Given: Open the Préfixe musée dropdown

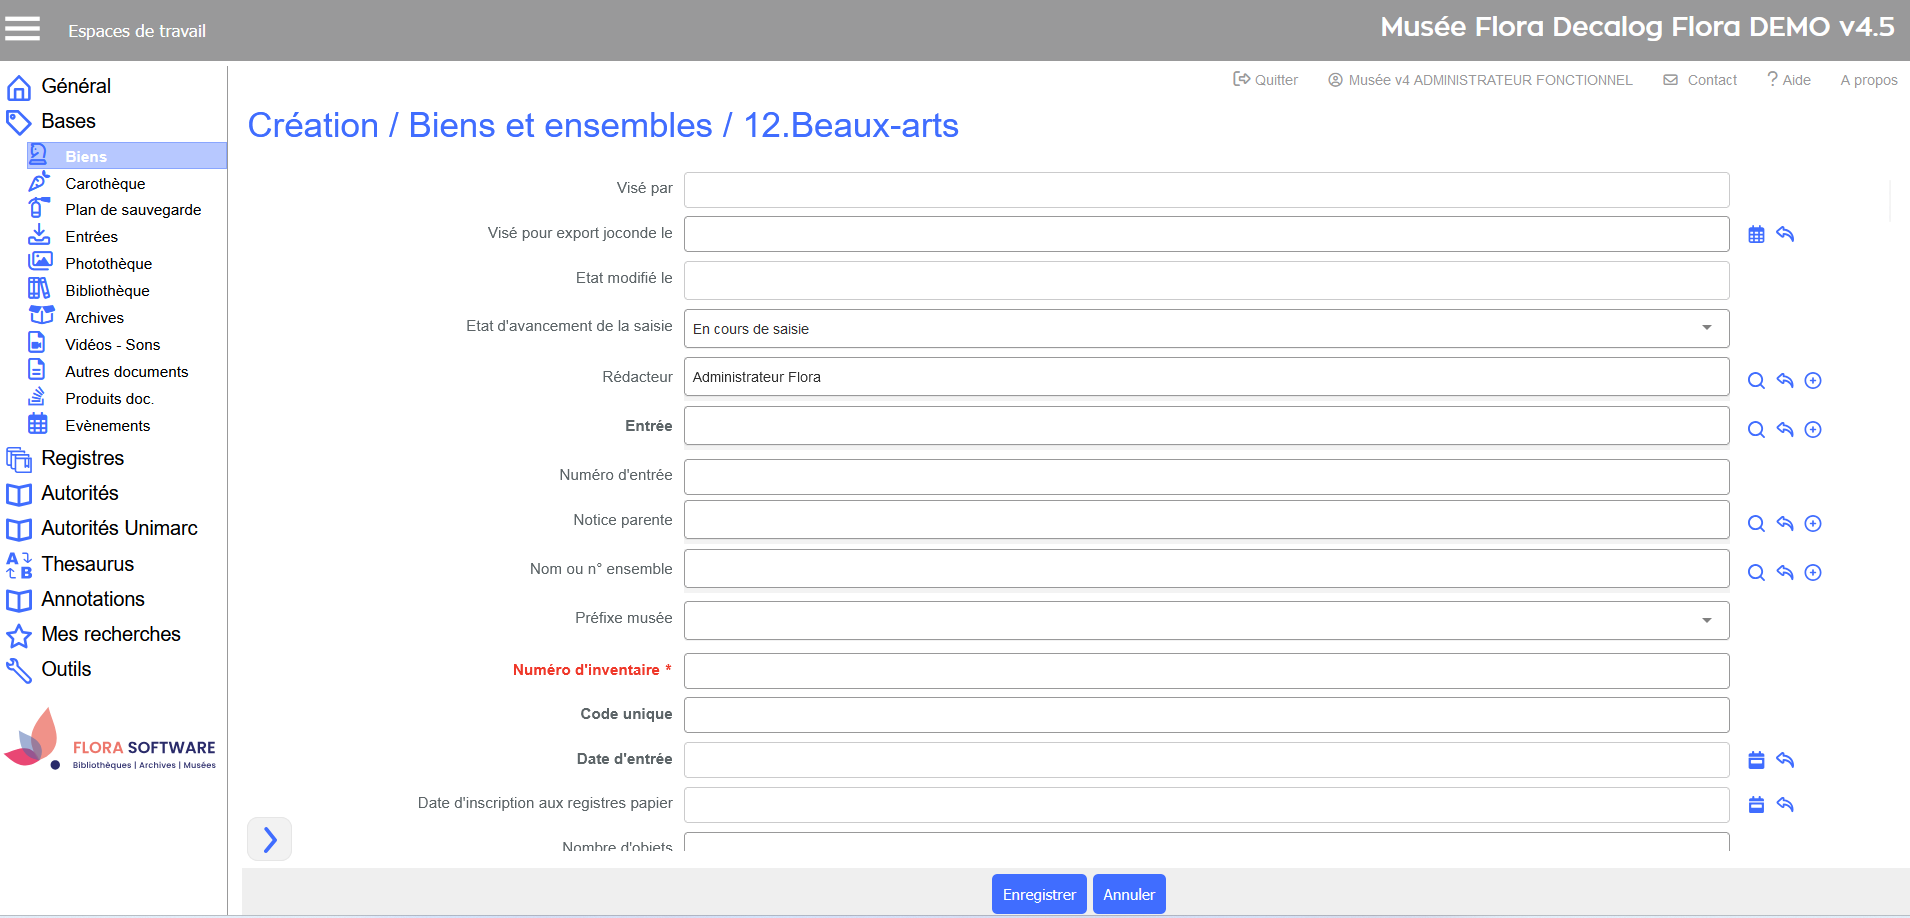Looking at the screenshot, I should tap(1706, 620).
